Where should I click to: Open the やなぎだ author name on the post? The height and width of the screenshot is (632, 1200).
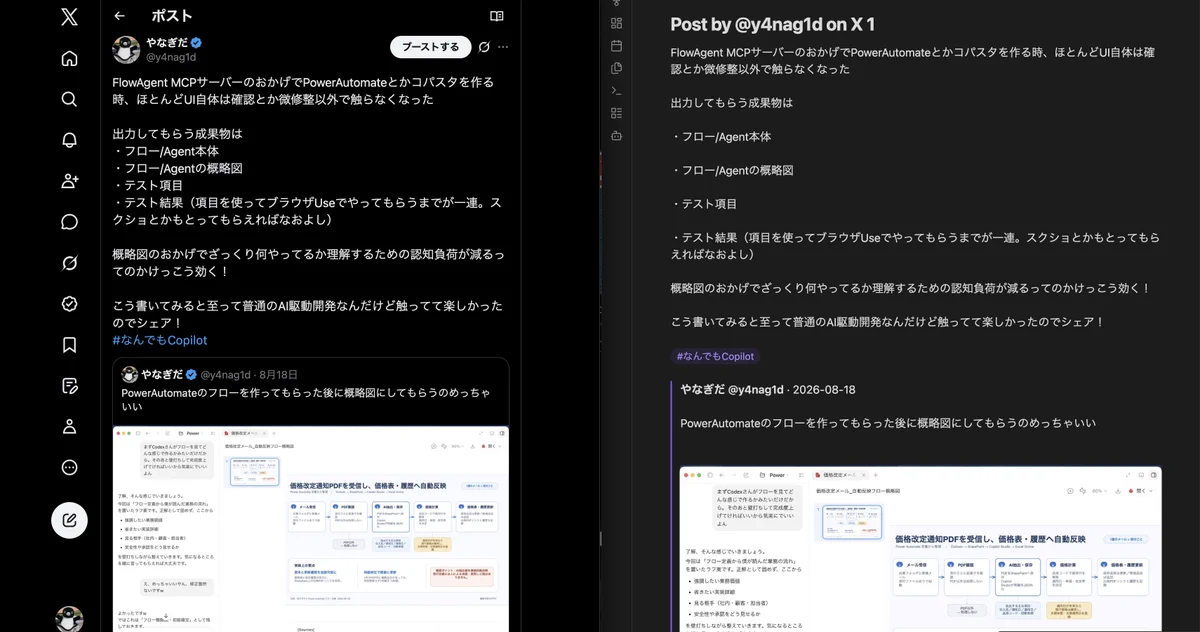coord(165,43)
